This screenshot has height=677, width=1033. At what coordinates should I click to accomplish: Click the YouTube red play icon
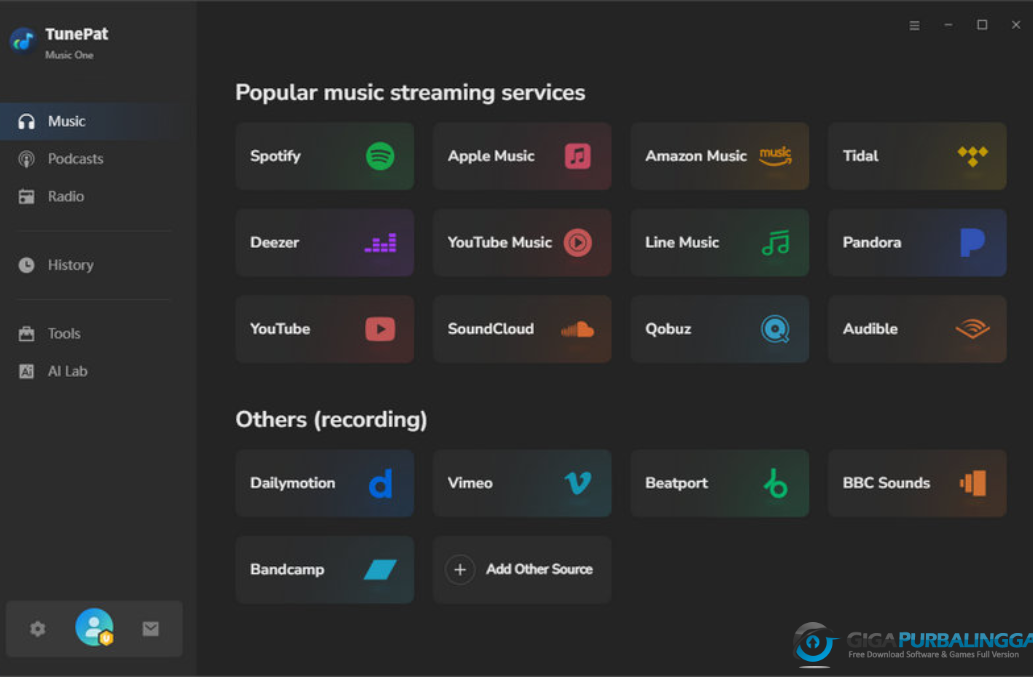[x=380, y=329]
